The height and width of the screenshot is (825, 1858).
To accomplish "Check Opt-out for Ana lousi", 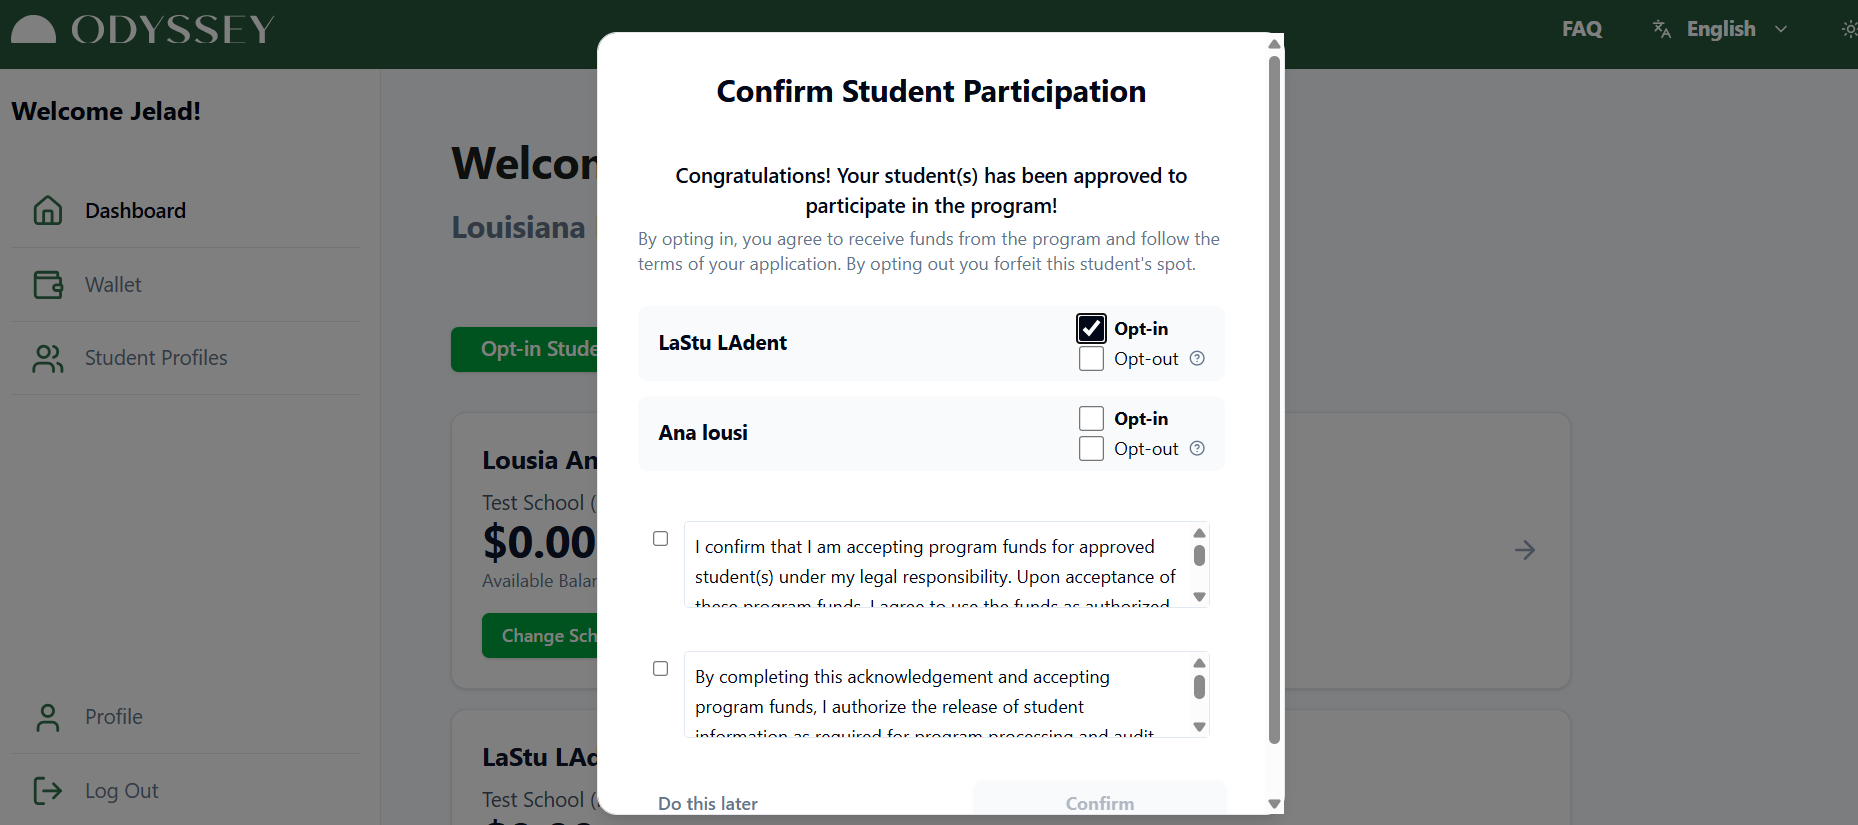I will [1091, 449].
